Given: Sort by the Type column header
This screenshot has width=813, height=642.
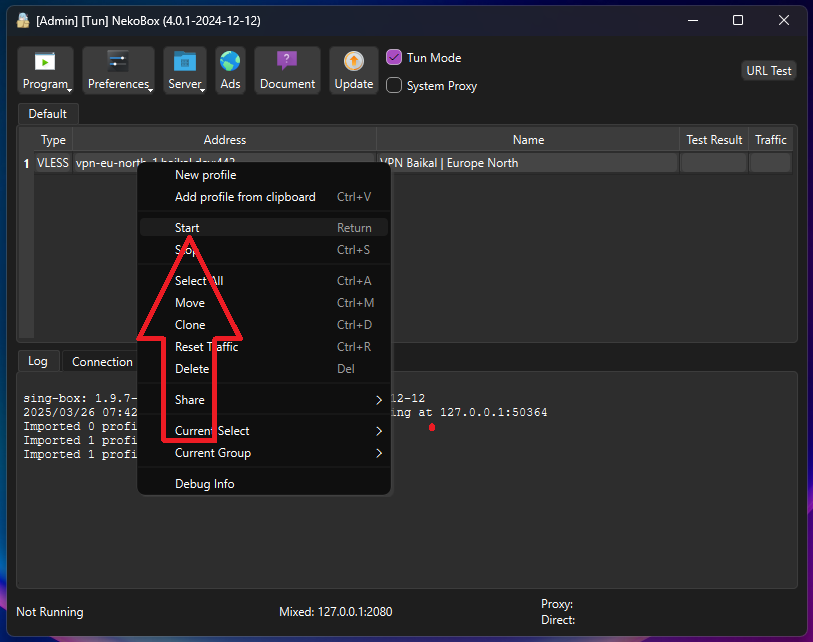Looking at the screenshot, I should coord(53,139).
